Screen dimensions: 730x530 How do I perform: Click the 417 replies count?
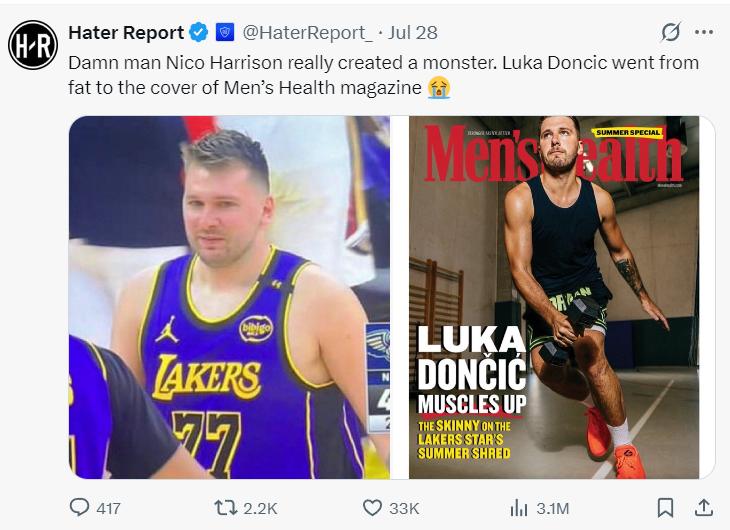[x=107, y=508]
